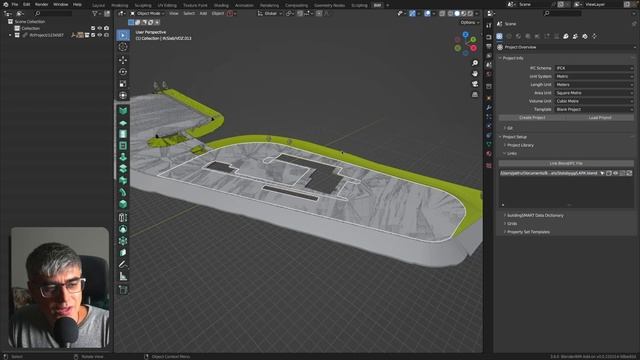Pick the BIM wall tool
Image resolution: width=640 pixels, height=360 pixels.
tap(123, 111)
